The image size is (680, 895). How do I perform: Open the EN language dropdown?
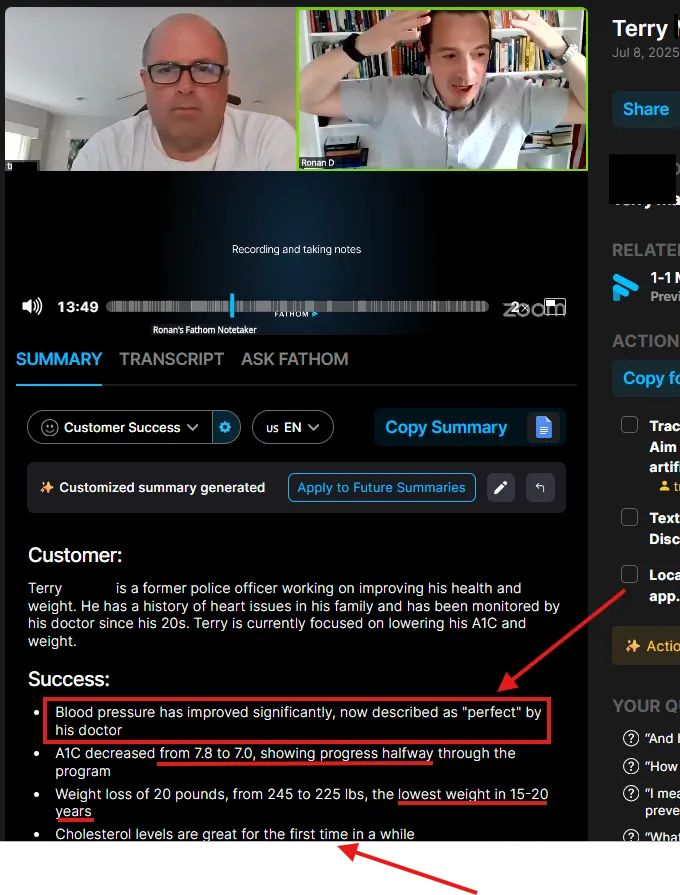[292, 427]
